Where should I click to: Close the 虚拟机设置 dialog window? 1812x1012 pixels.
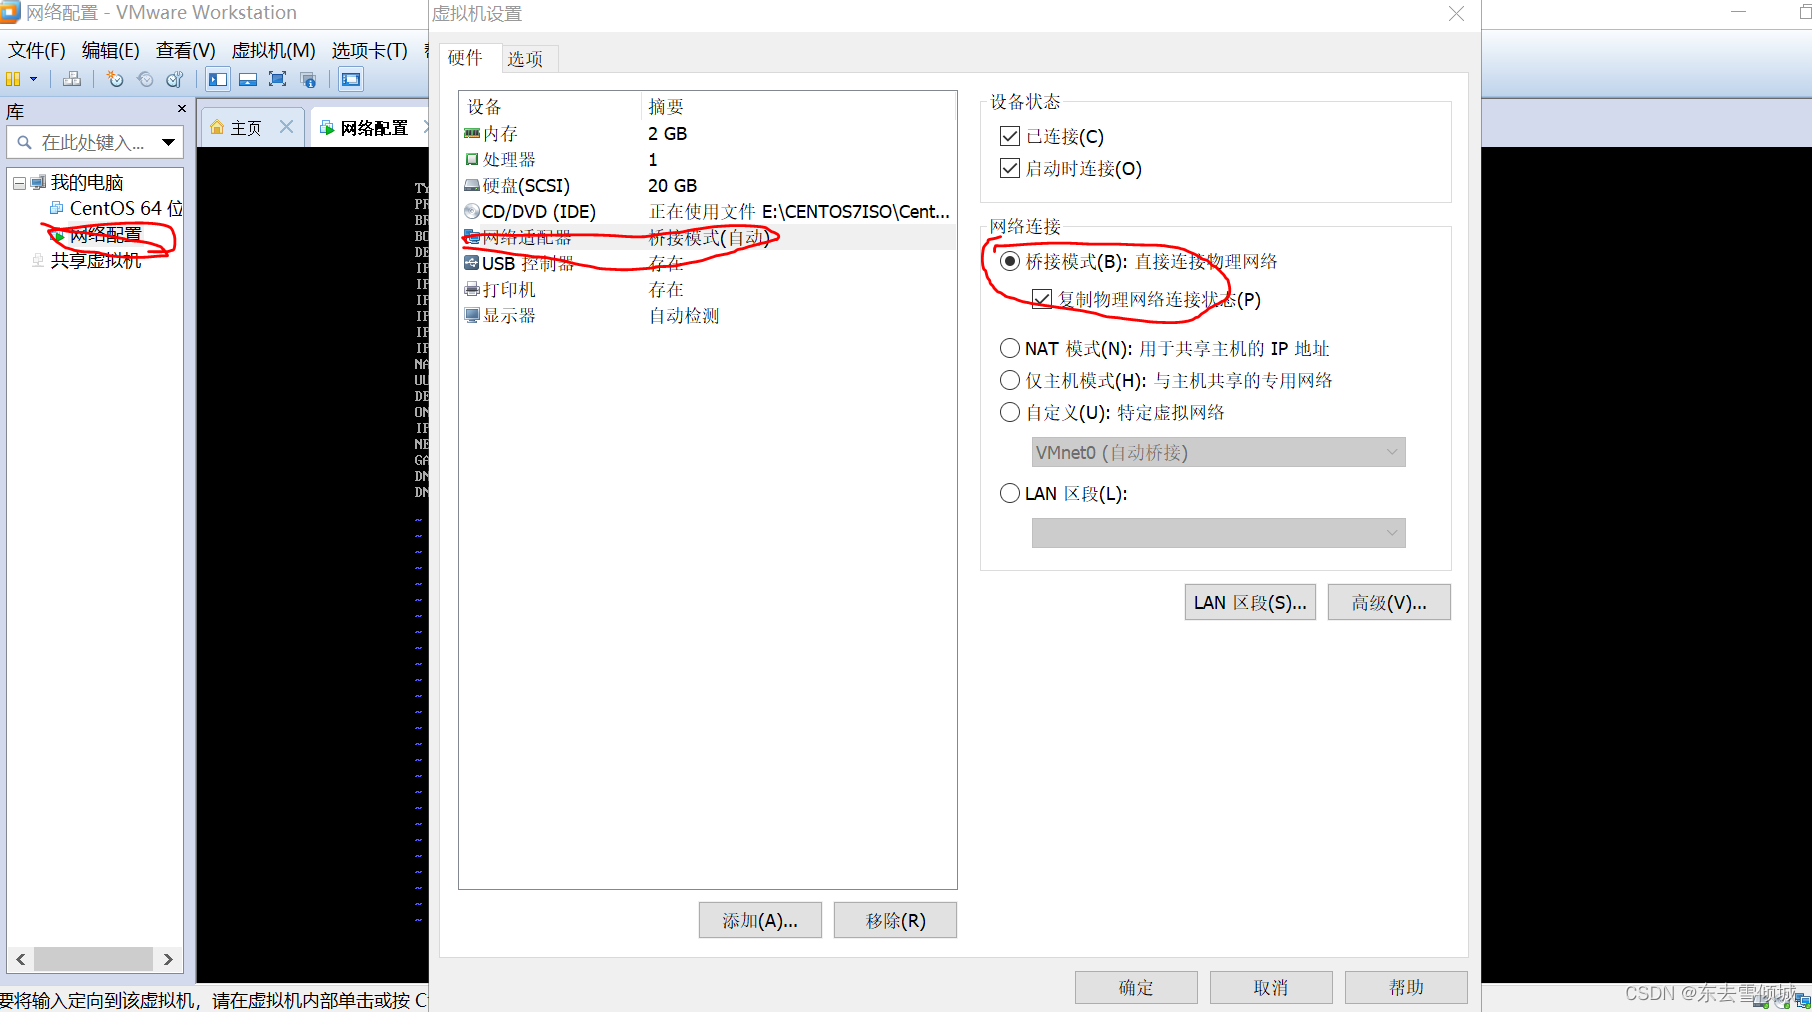pos(1456,14)
